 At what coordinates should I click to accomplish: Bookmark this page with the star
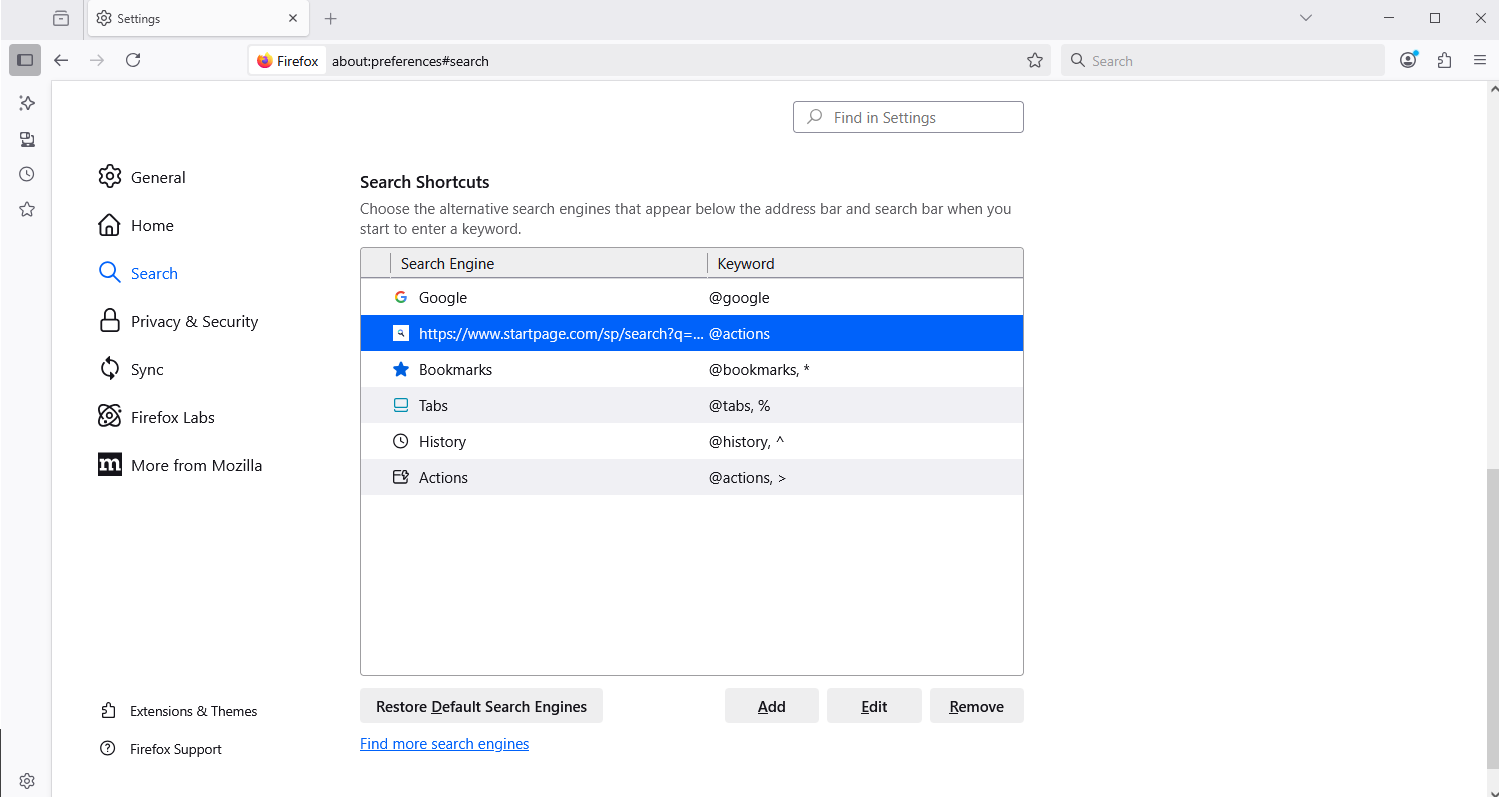click(x=1035, y=61)
